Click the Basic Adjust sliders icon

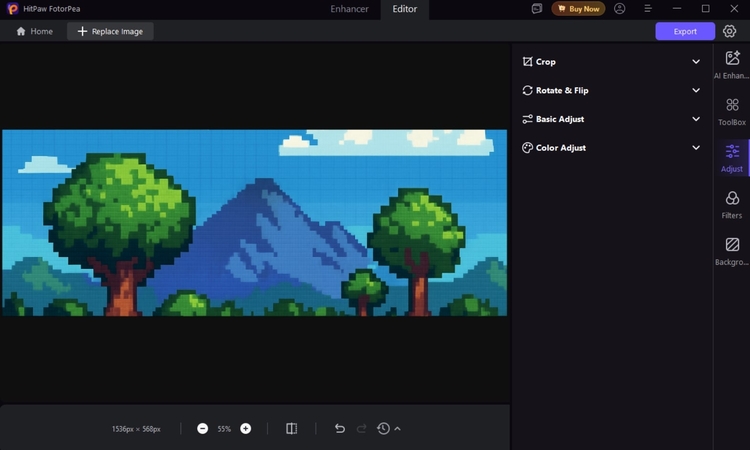coord(527,119)
